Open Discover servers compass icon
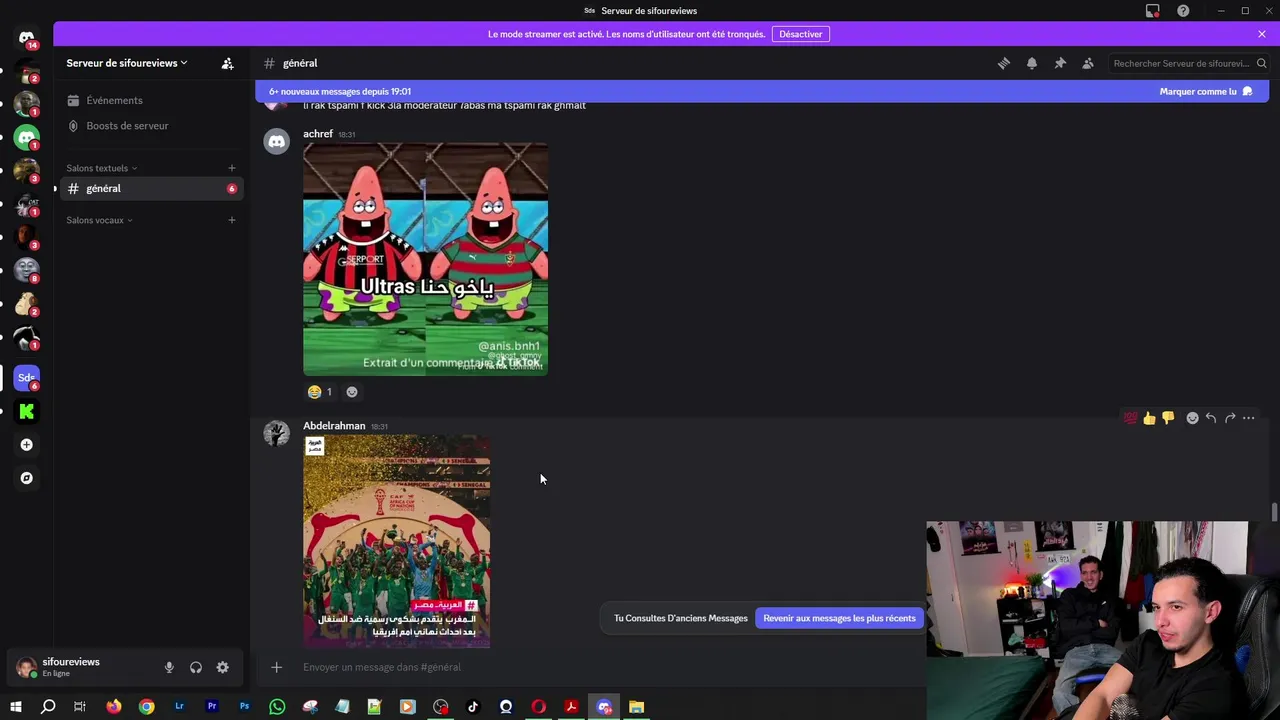Viewport: 1280px width, 720px height. point(27,478)
